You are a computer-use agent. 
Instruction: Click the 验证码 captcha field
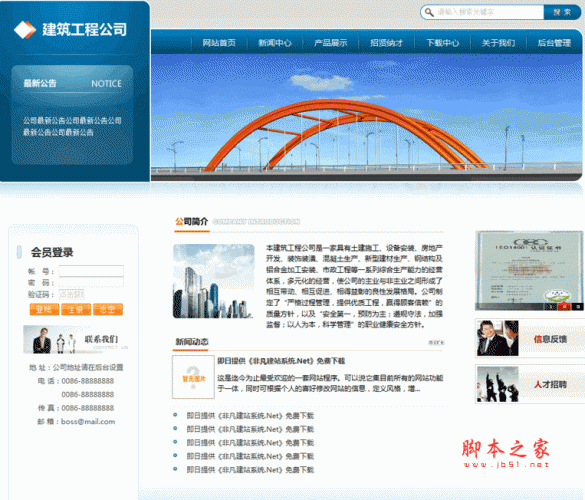(x=72, y=294)
